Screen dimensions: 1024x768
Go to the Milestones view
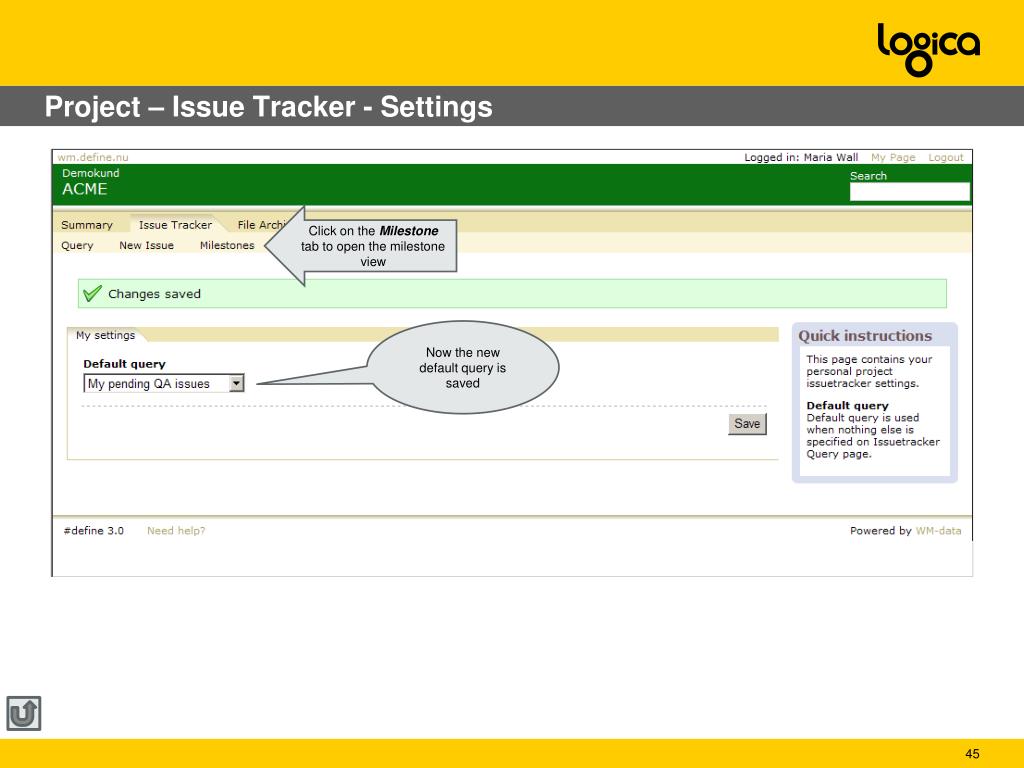tap(227, 245)
